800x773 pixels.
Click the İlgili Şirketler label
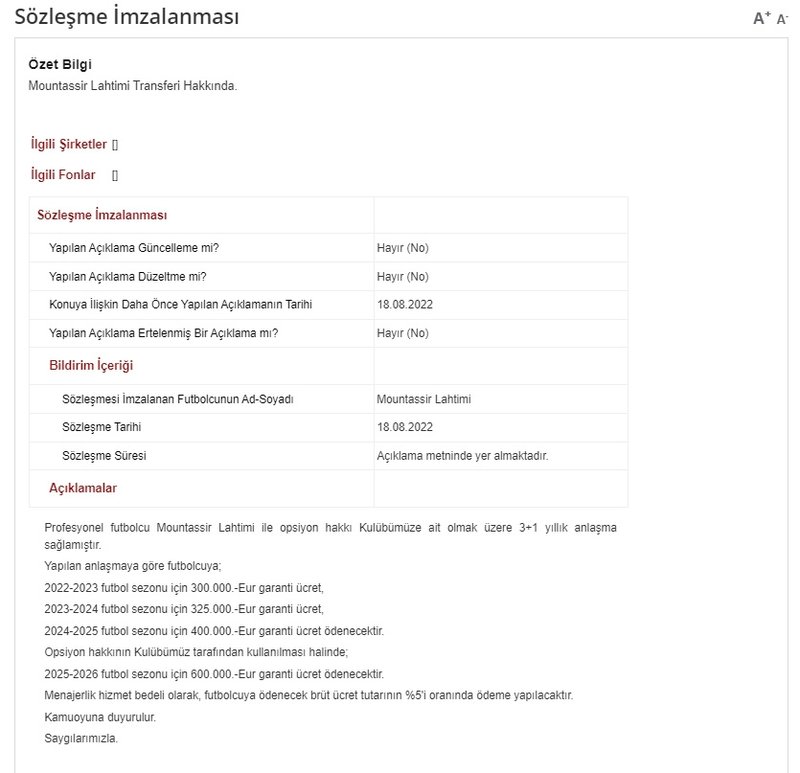pos(68,145)
